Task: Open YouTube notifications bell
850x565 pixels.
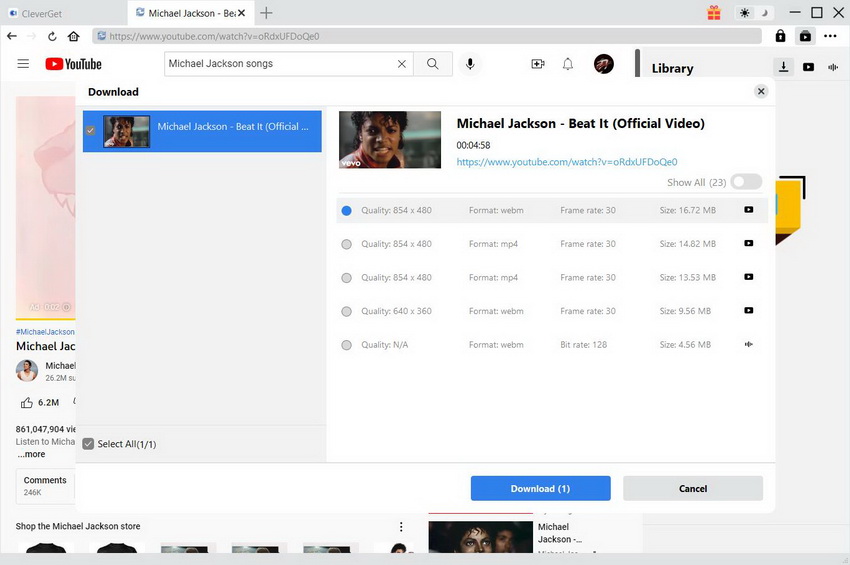Action: pos(568,64)
